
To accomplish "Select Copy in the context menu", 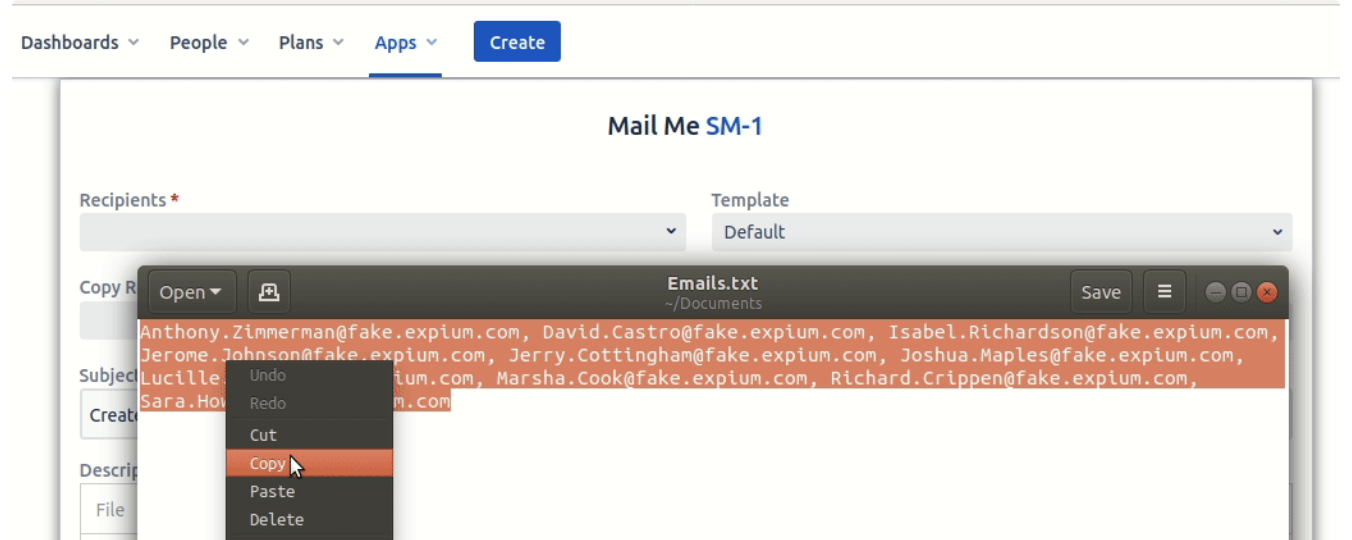I will click(268, 463).
